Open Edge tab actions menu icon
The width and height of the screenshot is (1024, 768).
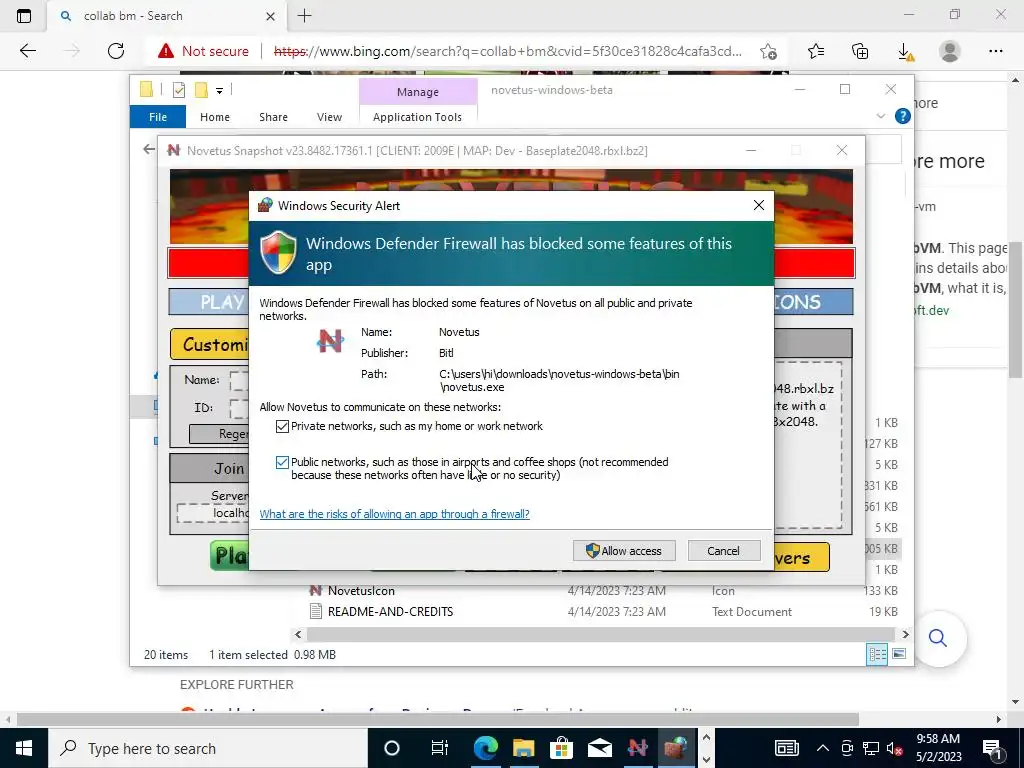(x=24, y=16)
